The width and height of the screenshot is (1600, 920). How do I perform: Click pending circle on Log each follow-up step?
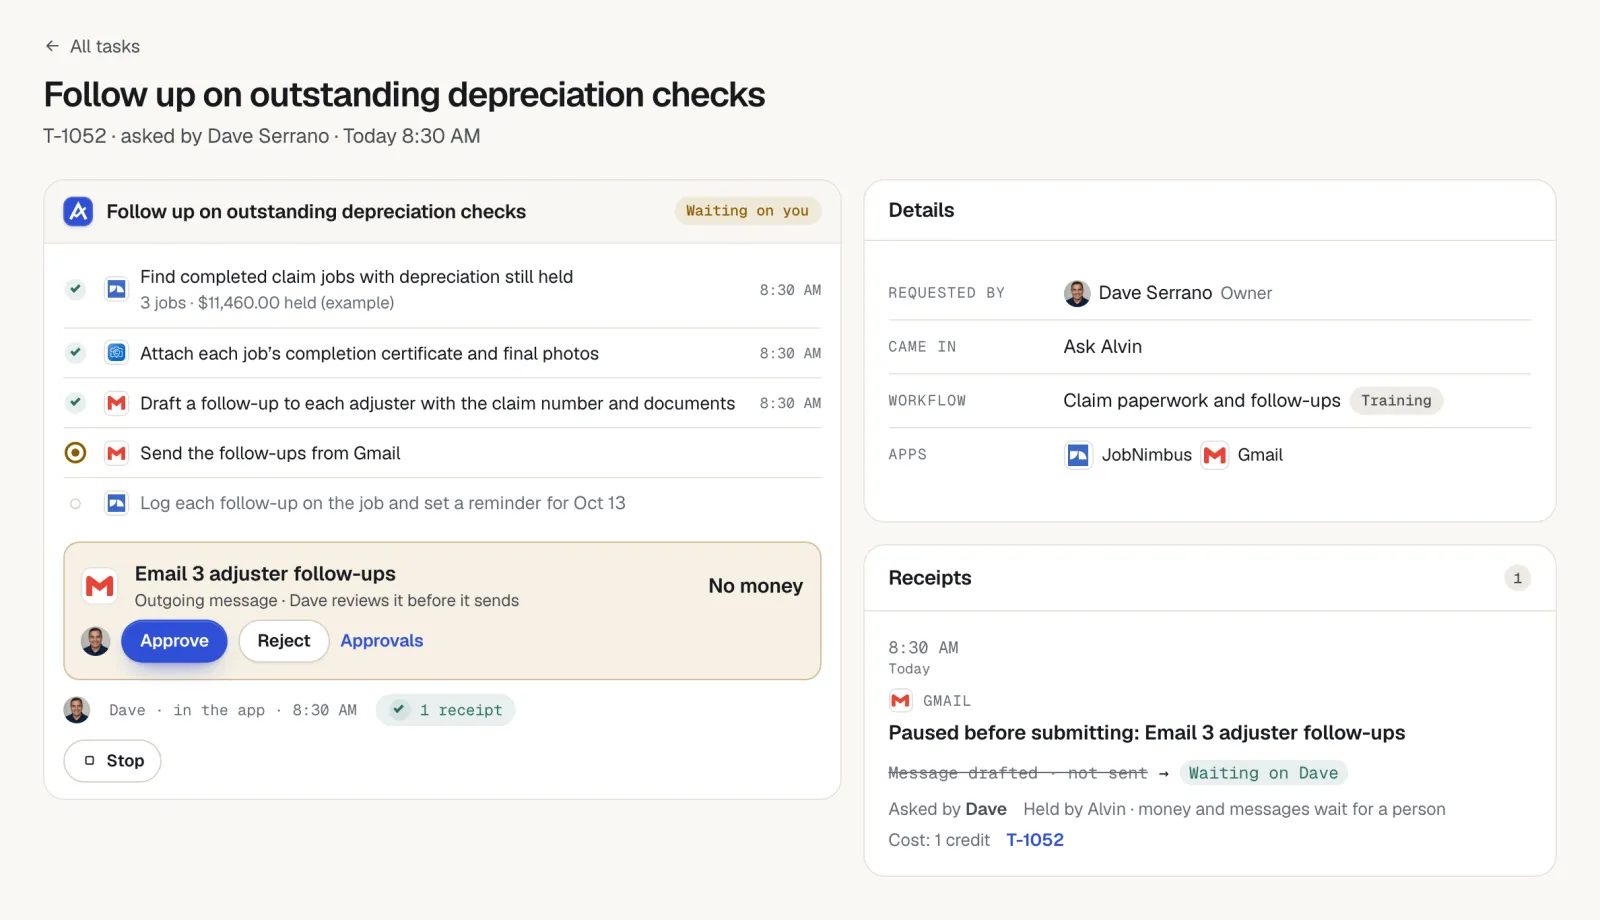(75, 504)
